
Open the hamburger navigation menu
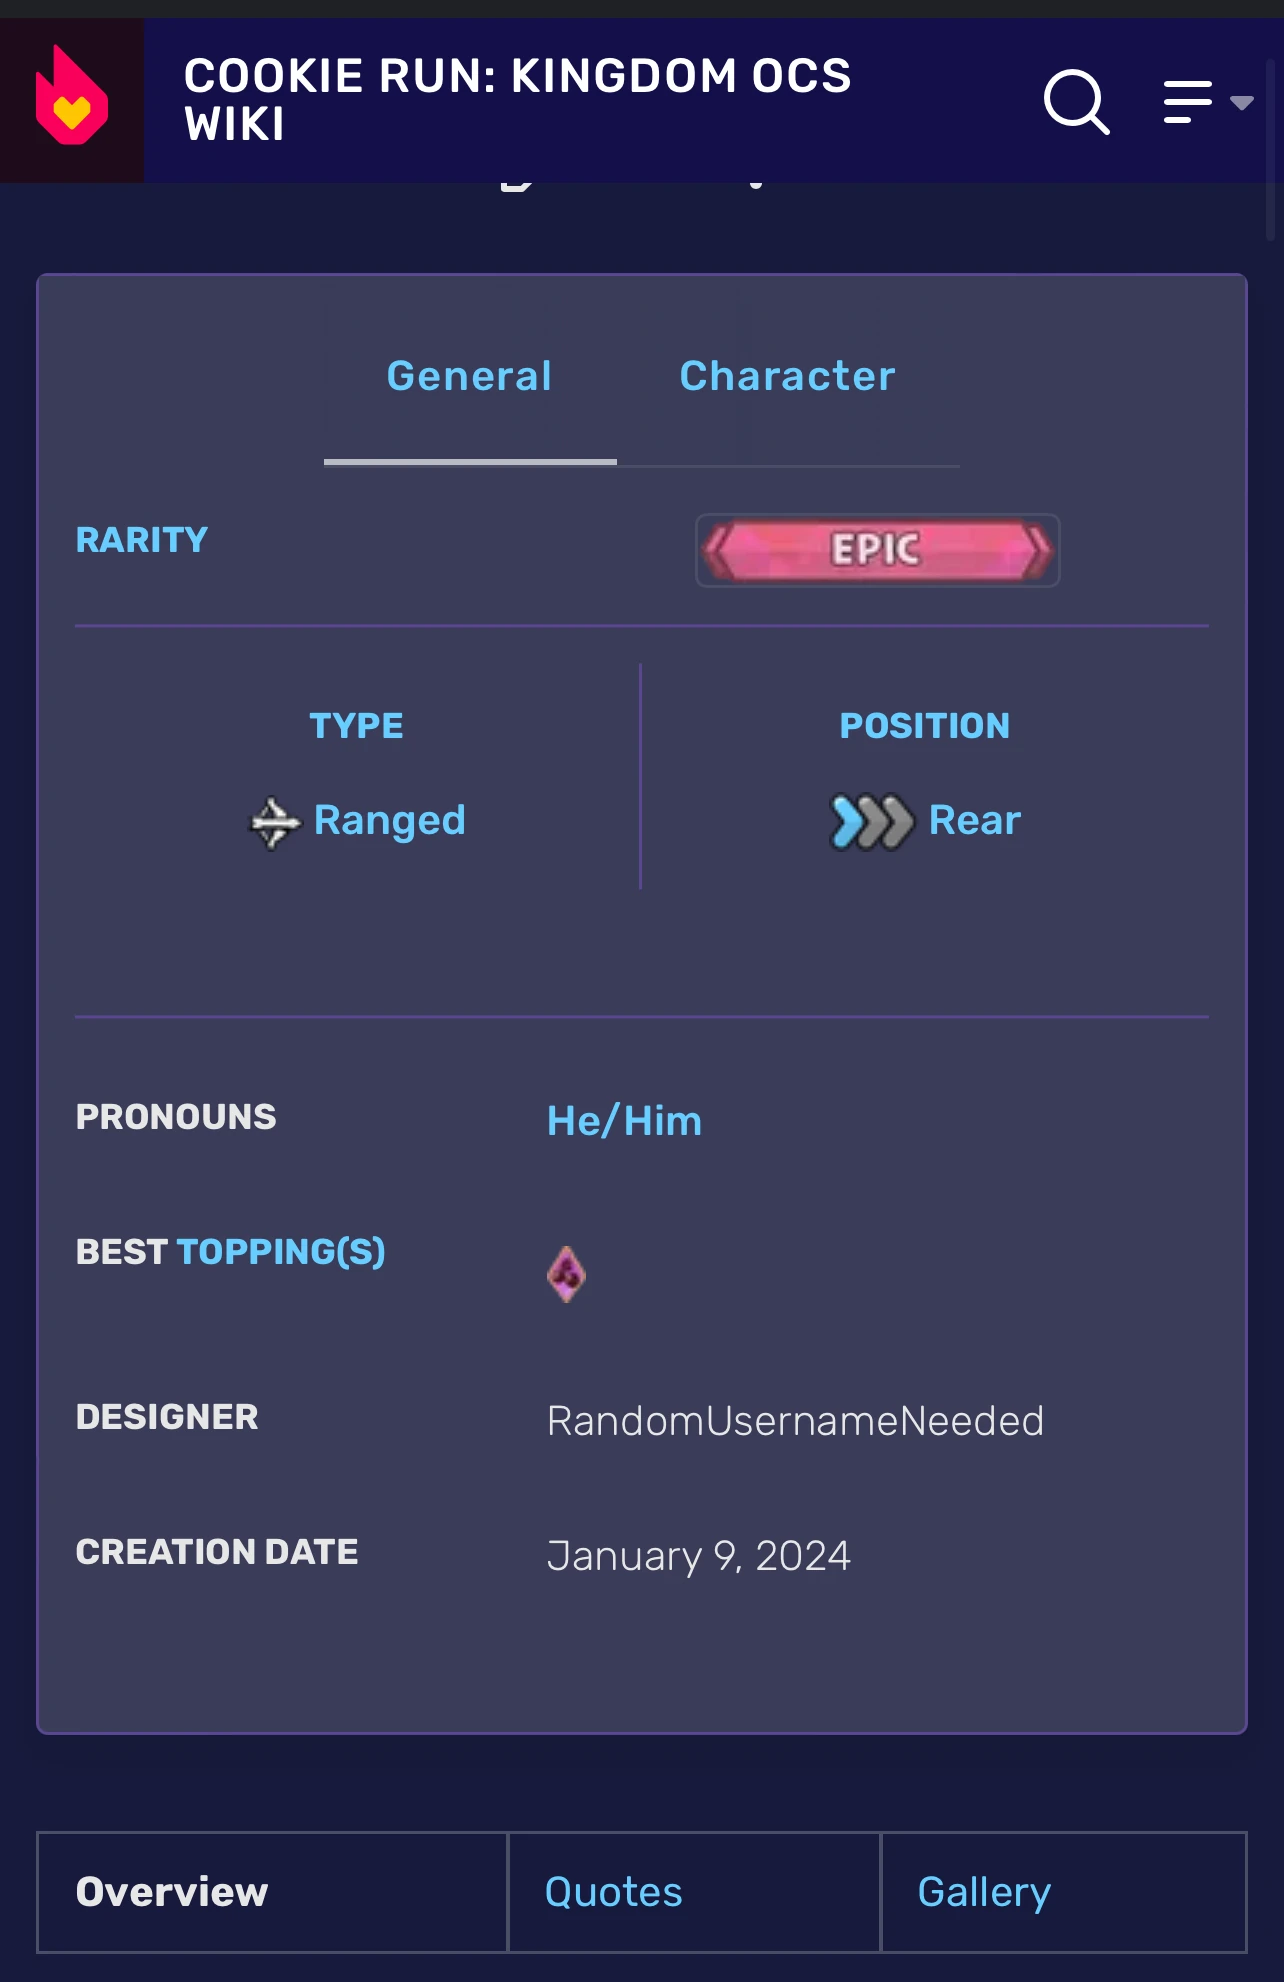tap(1185, 100)
